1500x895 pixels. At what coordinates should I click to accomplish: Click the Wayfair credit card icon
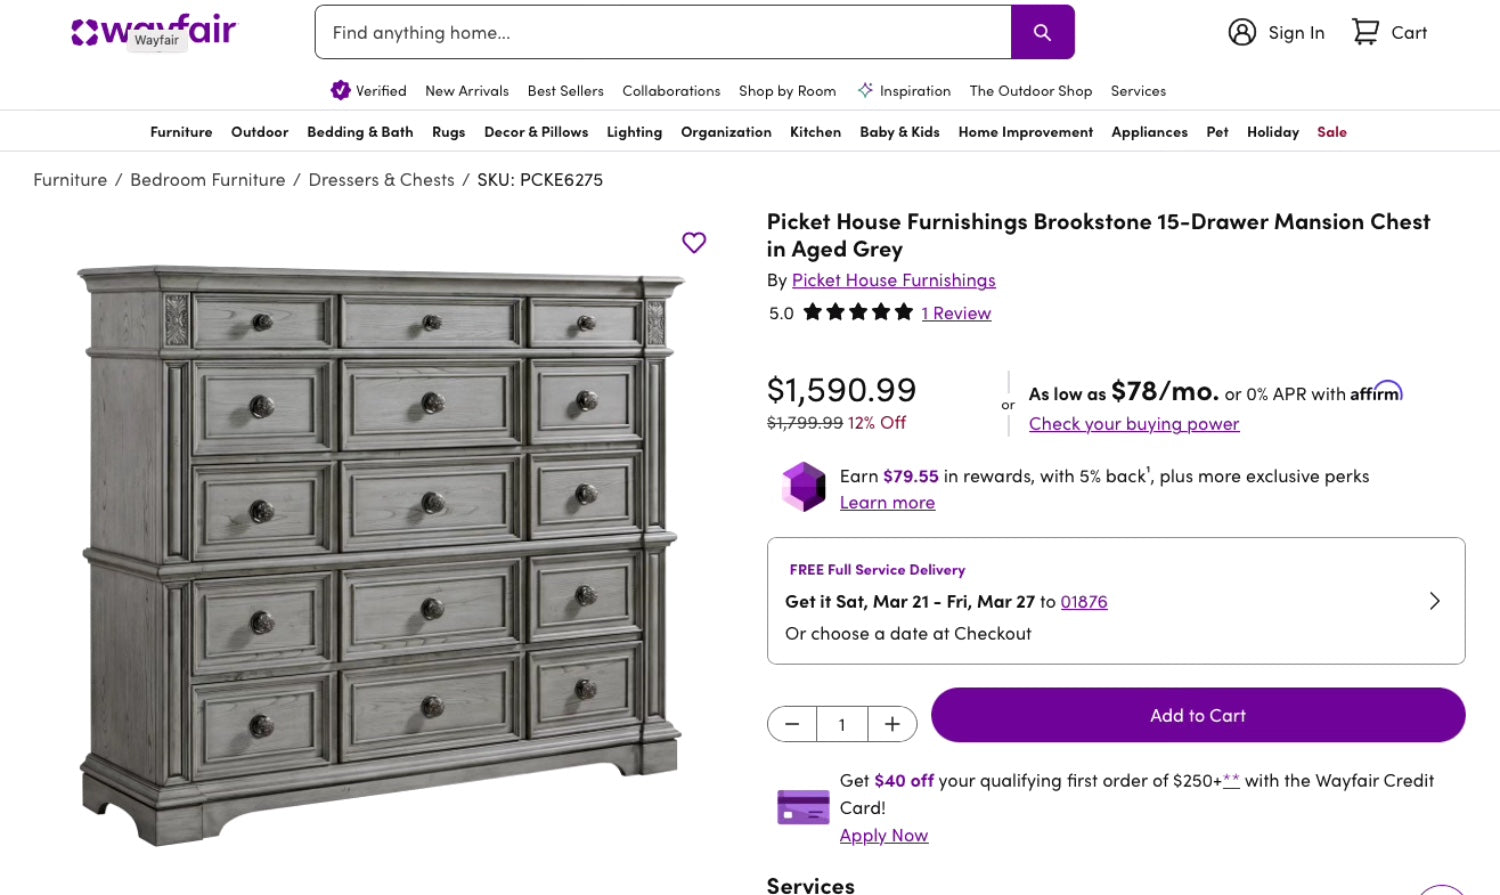pos(803,807)
